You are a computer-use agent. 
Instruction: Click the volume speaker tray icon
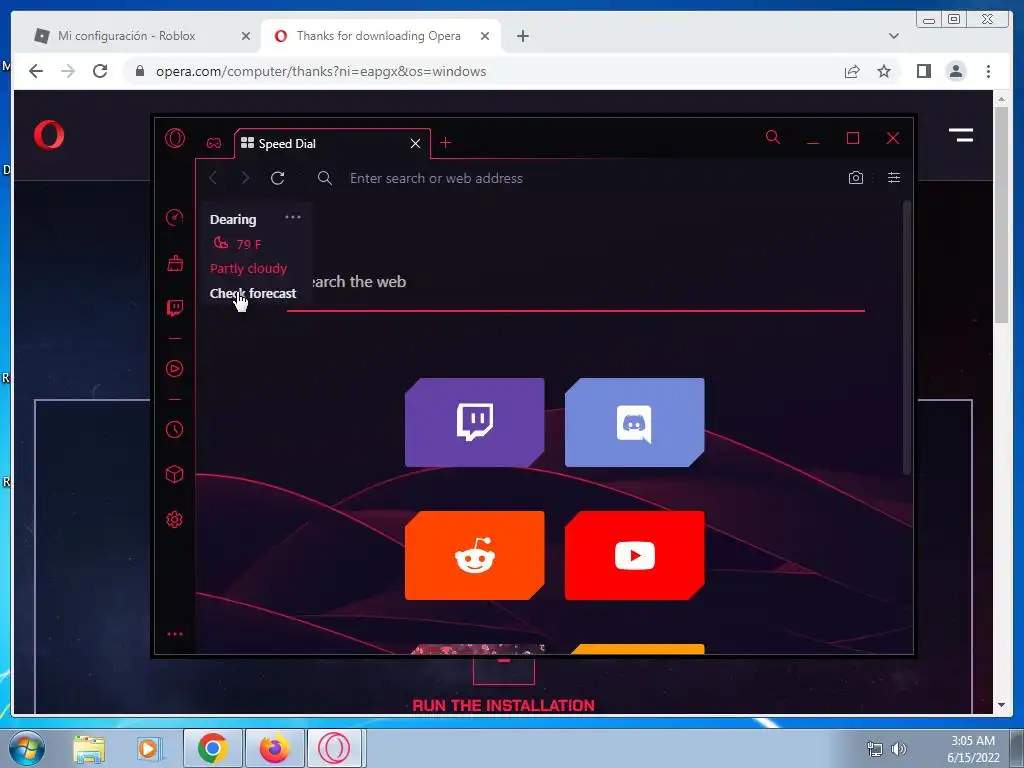tap(899, 749)
